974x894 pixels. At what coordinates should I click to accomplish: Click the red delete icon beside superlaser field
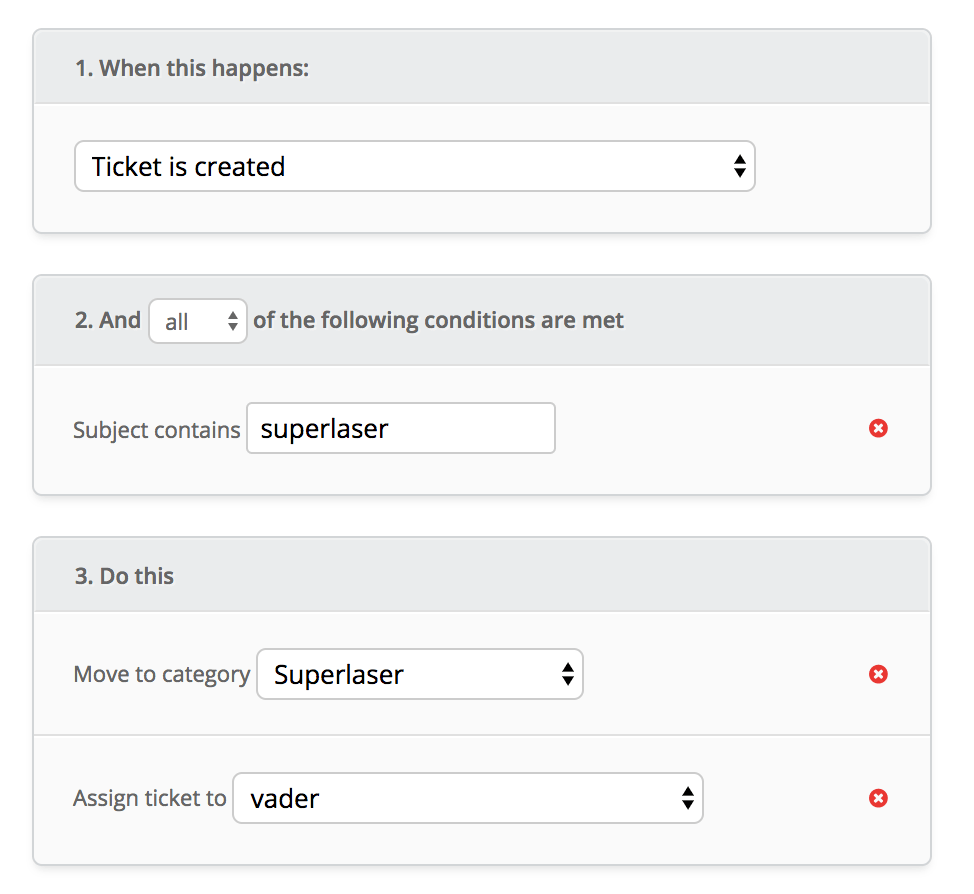(878, 428)
